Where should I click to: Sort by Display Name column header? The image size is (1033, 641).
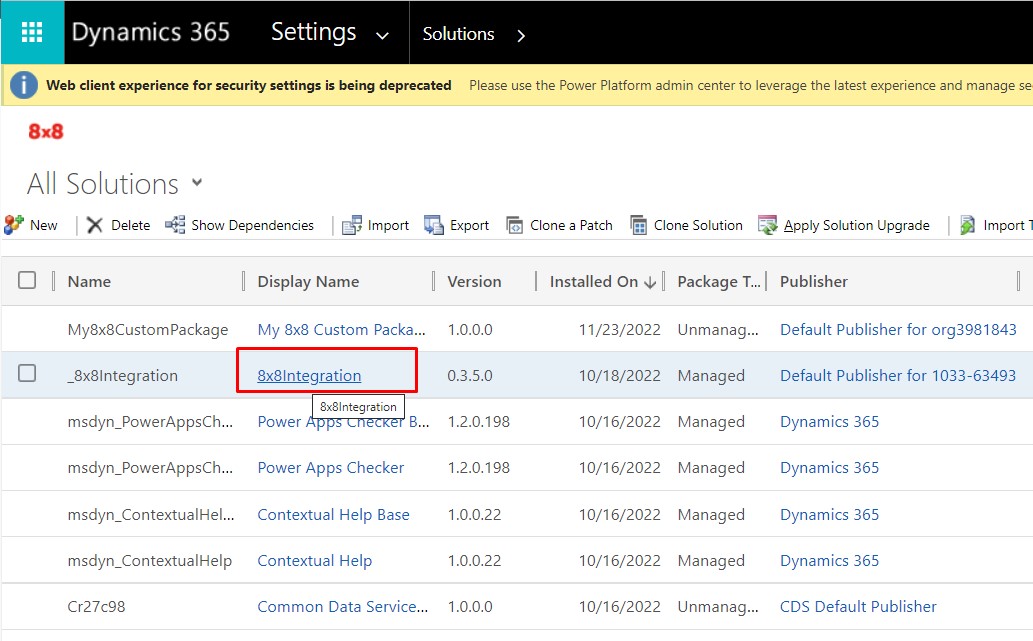pyautogui.click(x=308, y=281)
